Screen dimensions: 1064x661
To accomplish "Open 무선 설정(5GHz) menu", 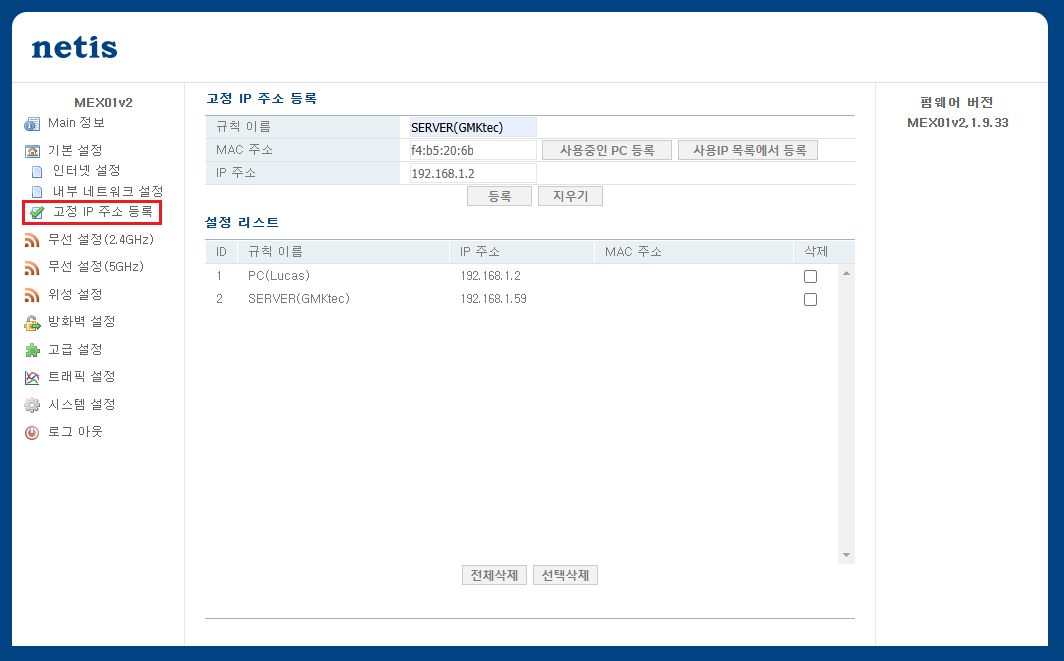I will tap(96, 267).
